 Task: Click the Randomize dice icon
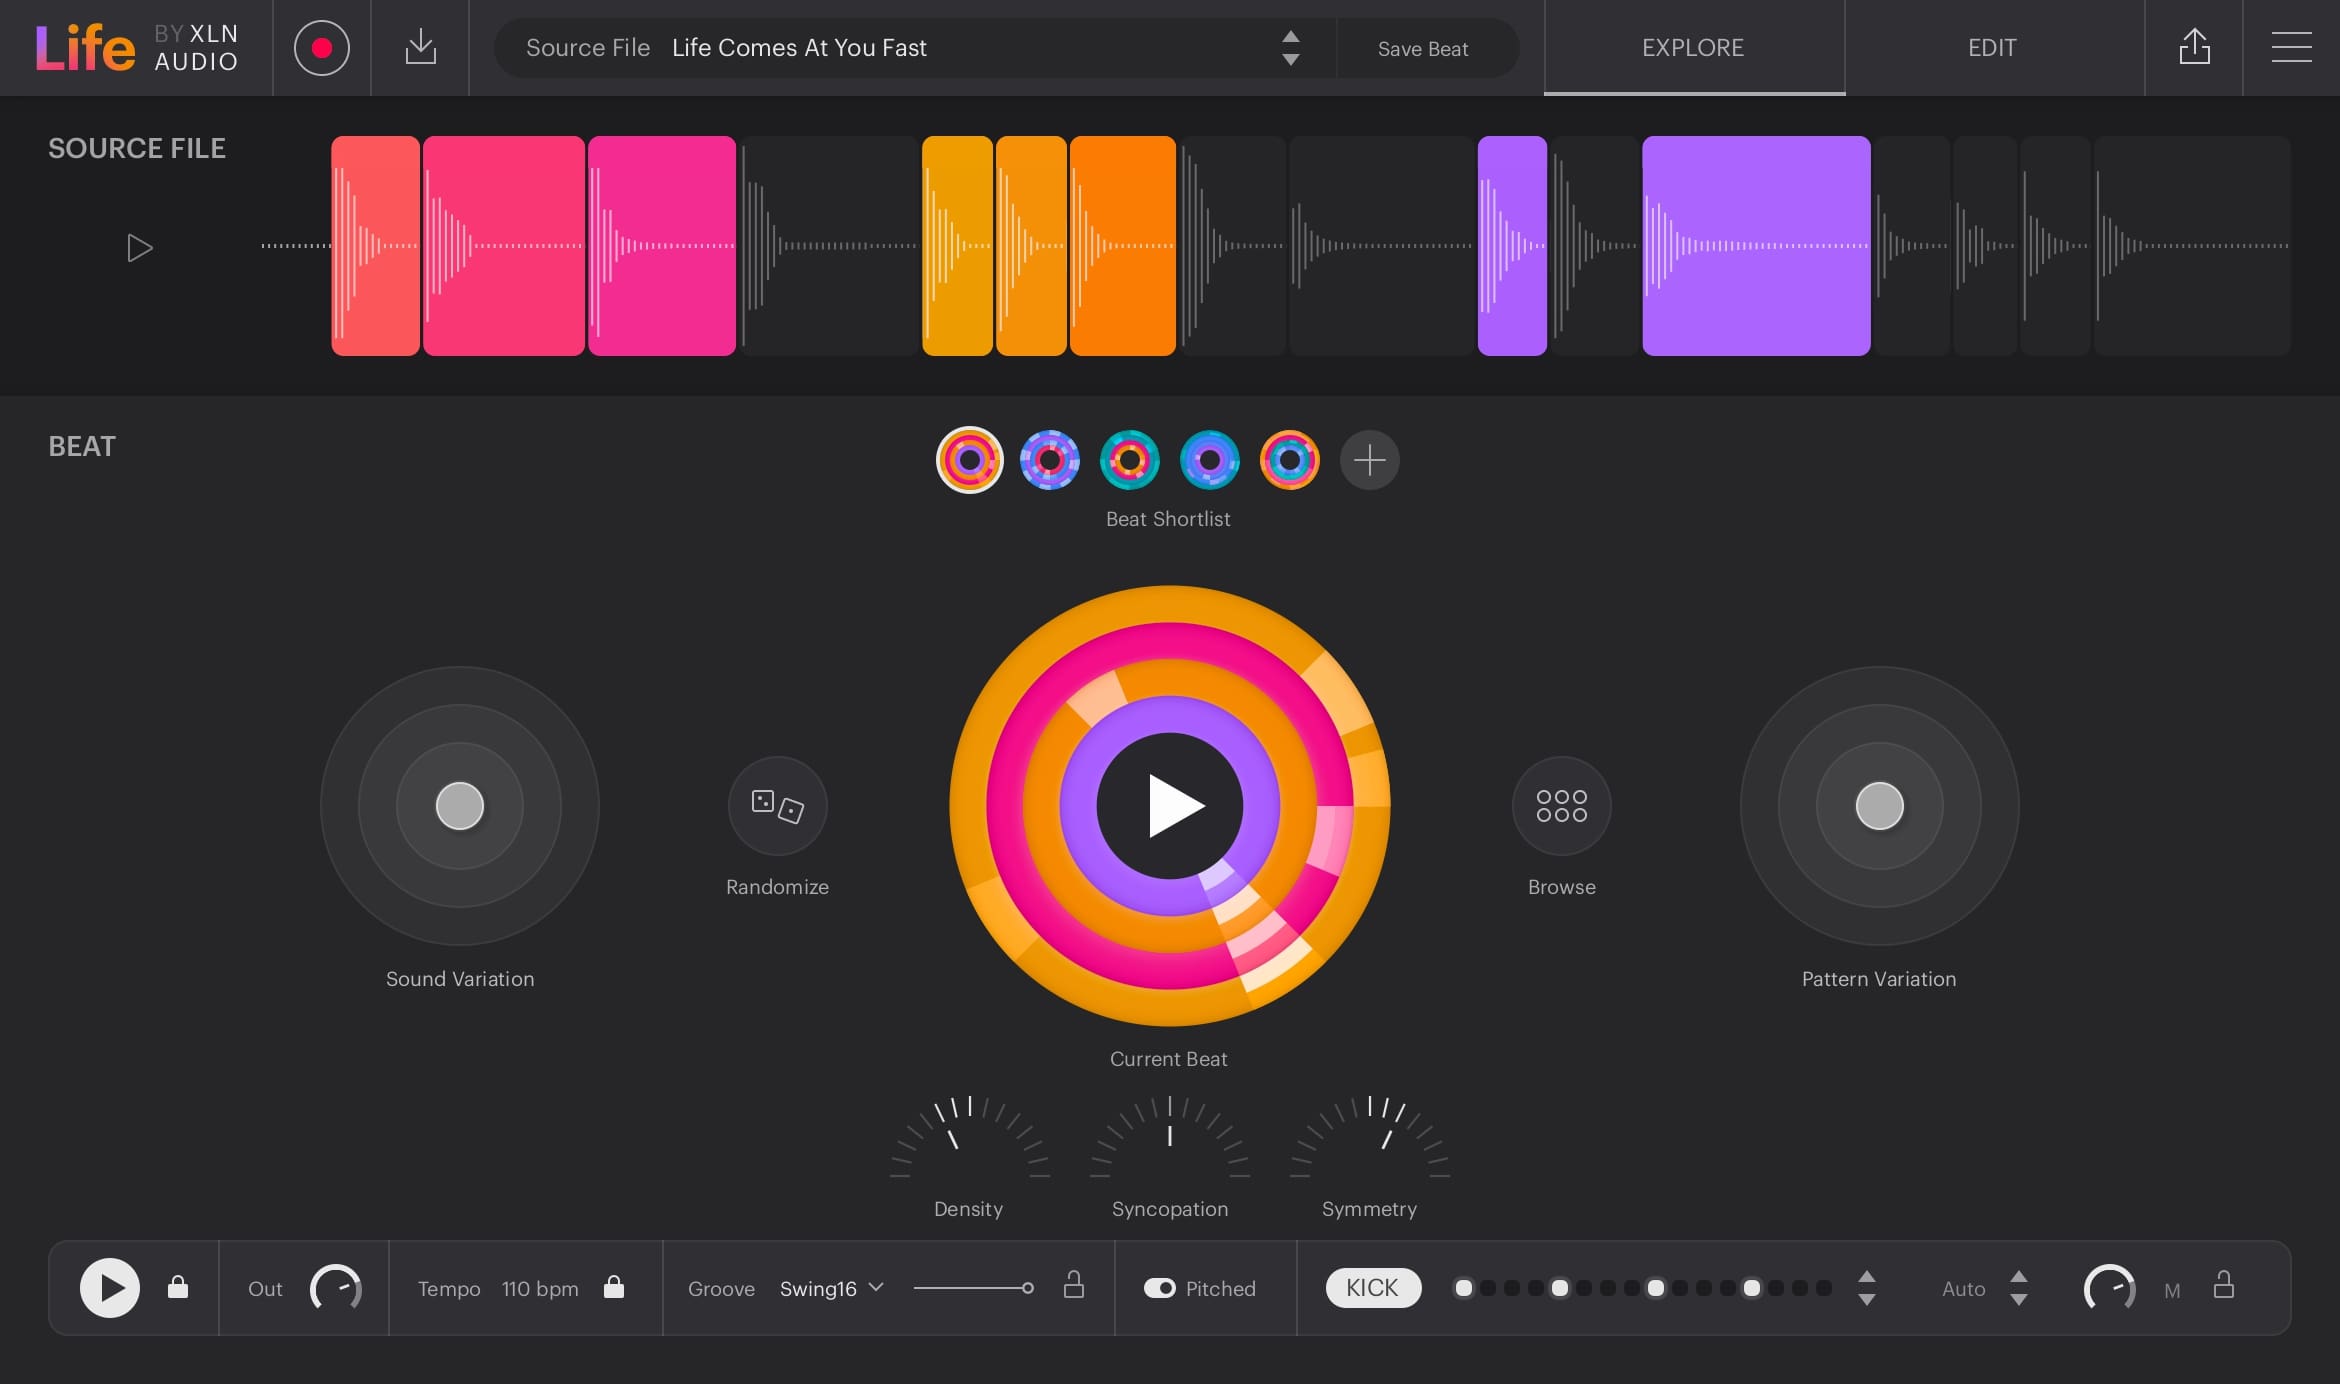click(x=777, y=805)
